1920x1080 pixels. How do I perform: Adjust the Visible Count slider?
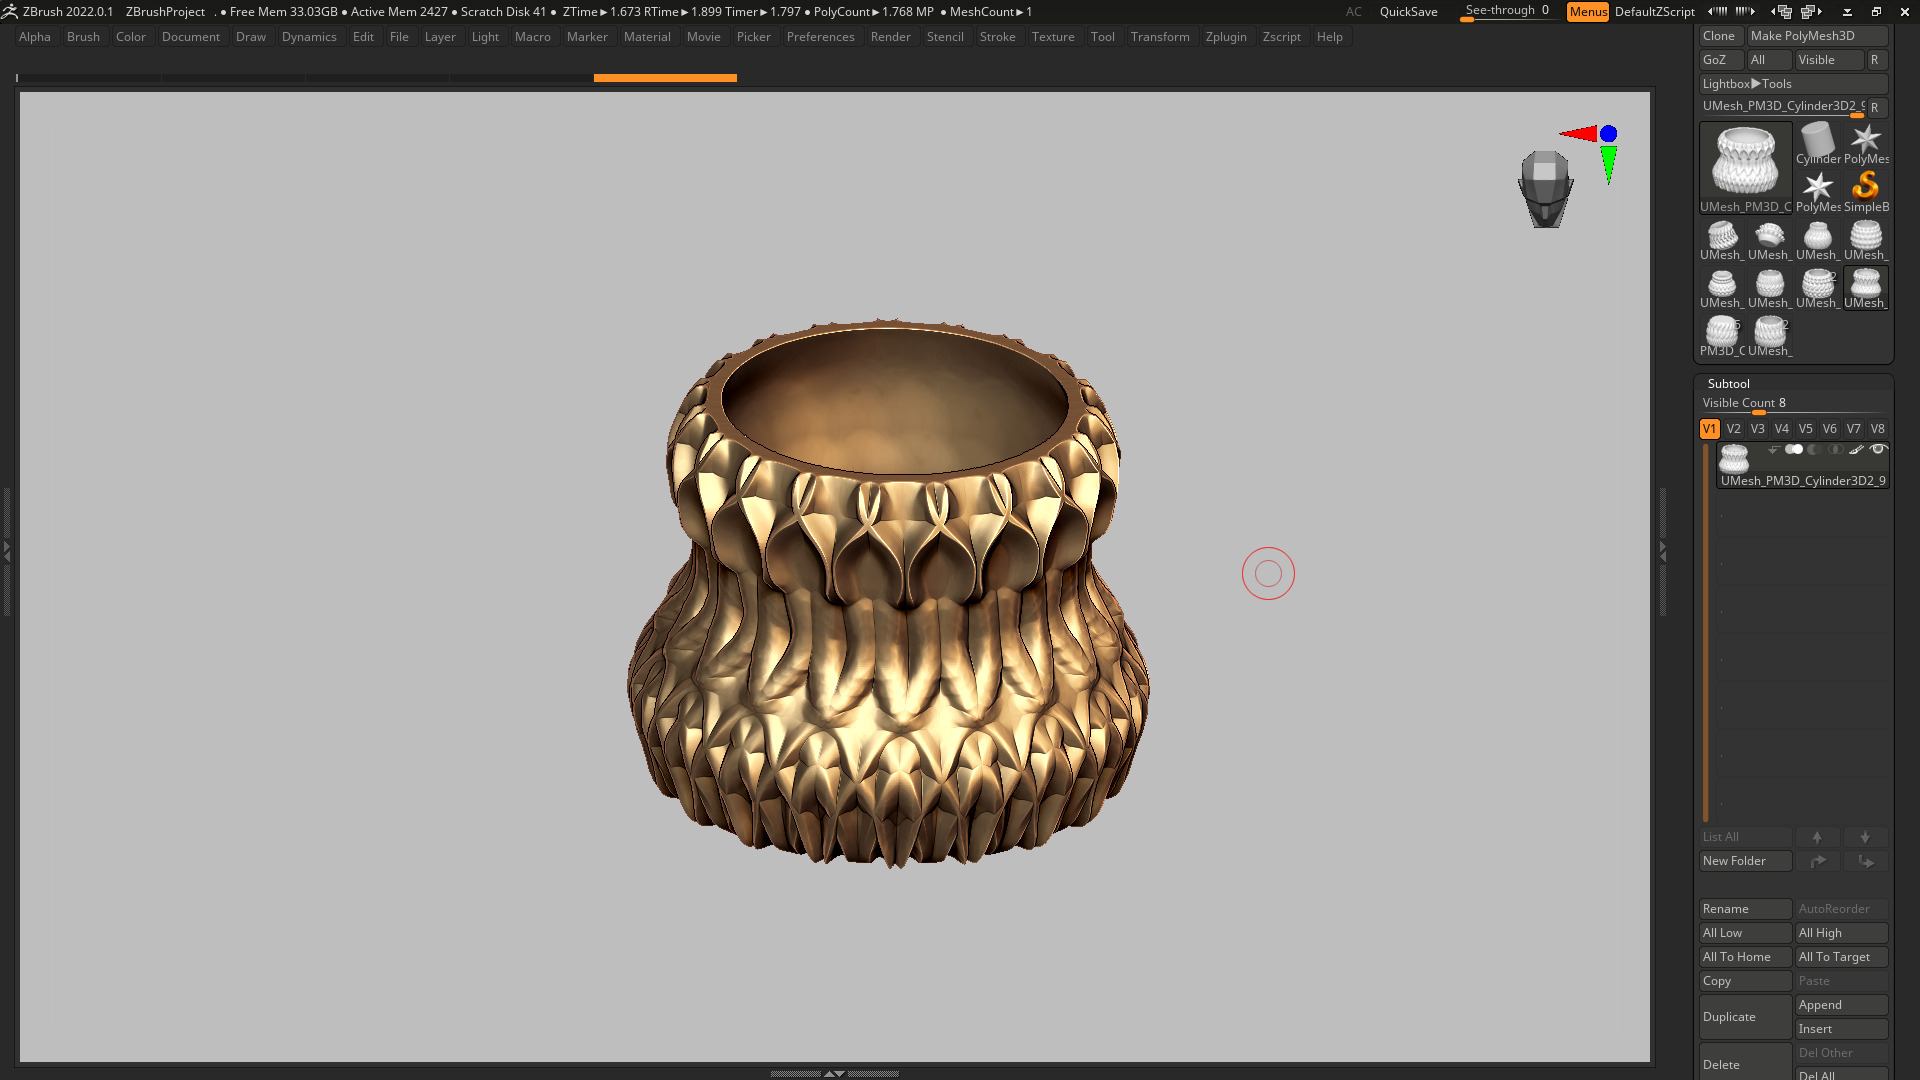point(1793,404)
